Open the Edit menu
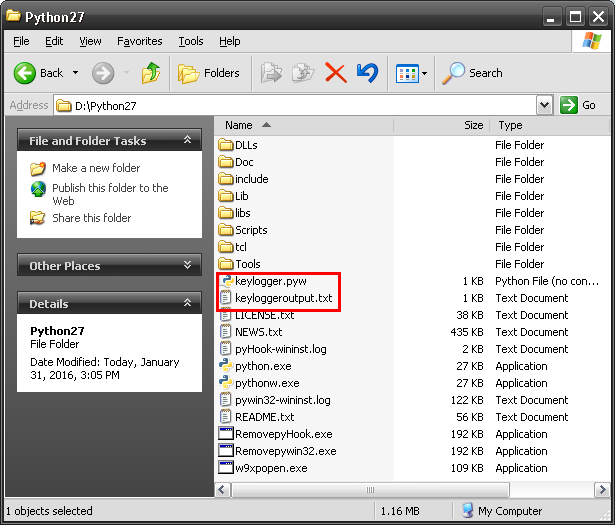The width and height of the screenshot is (615, 525). tap(54, 41)
